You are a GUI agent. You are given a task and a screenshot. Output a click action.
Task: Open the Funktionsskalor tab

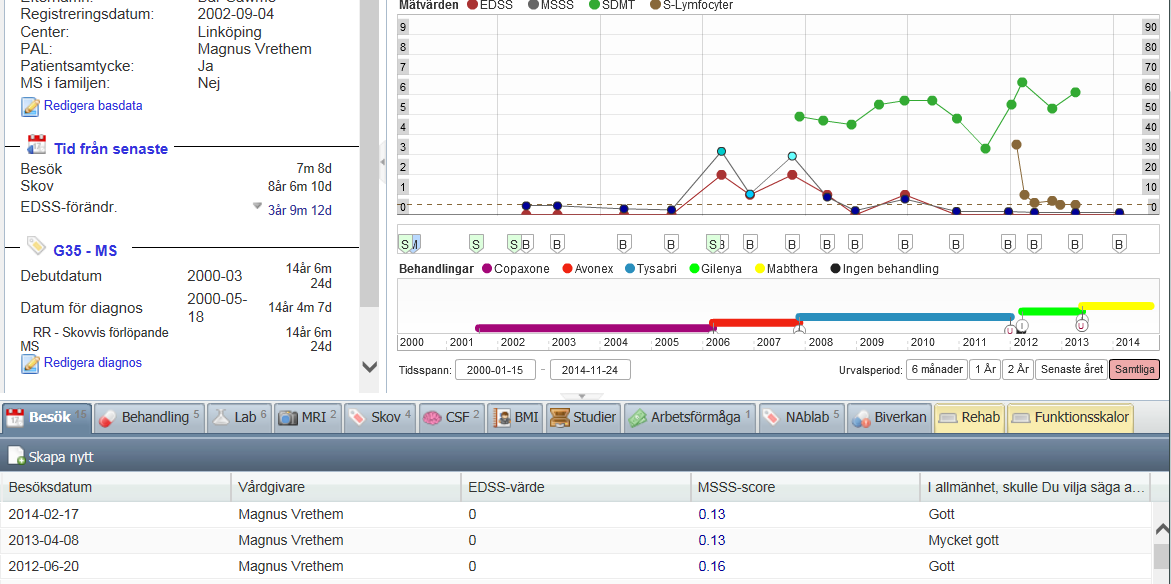[1070, 417]
